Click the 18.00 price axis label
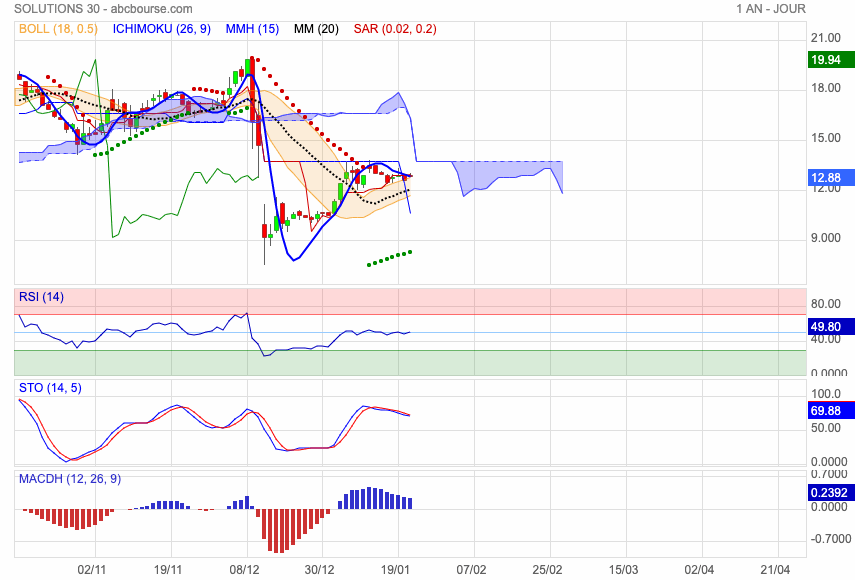 (826, 88)
